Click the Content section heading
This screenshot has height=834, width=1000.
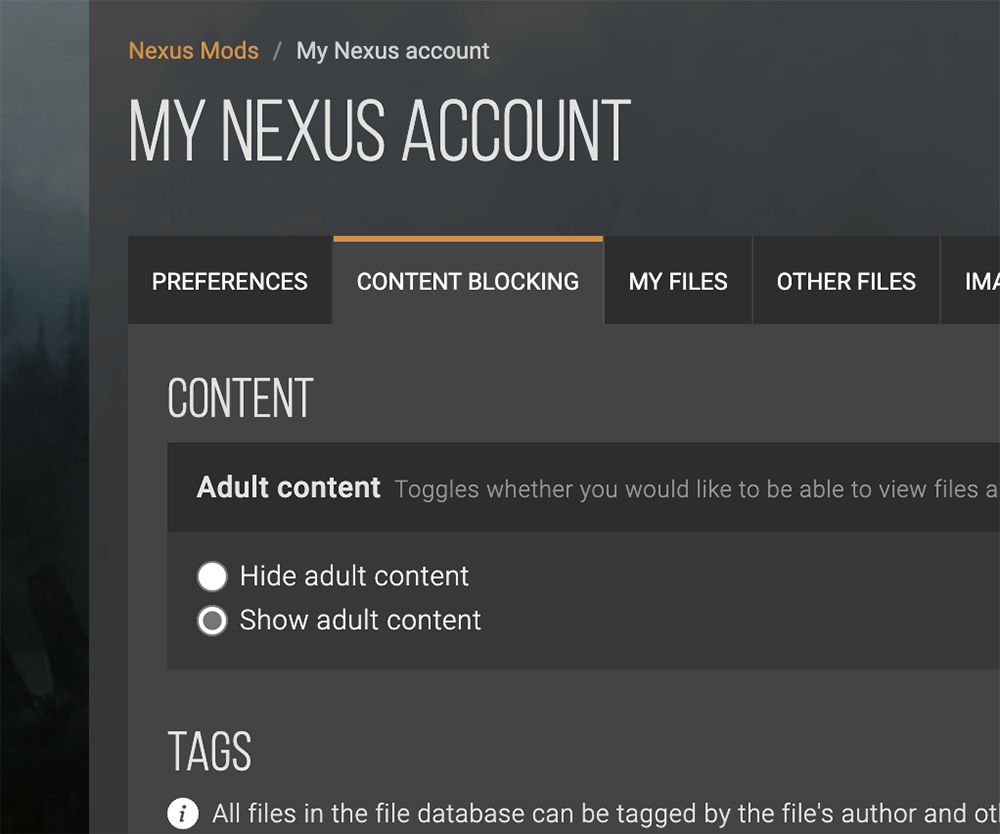pos(240,399)
